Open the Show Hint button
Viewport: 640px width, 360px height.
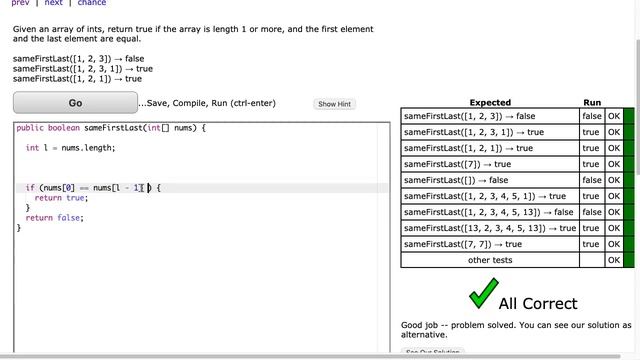point(334,104)
